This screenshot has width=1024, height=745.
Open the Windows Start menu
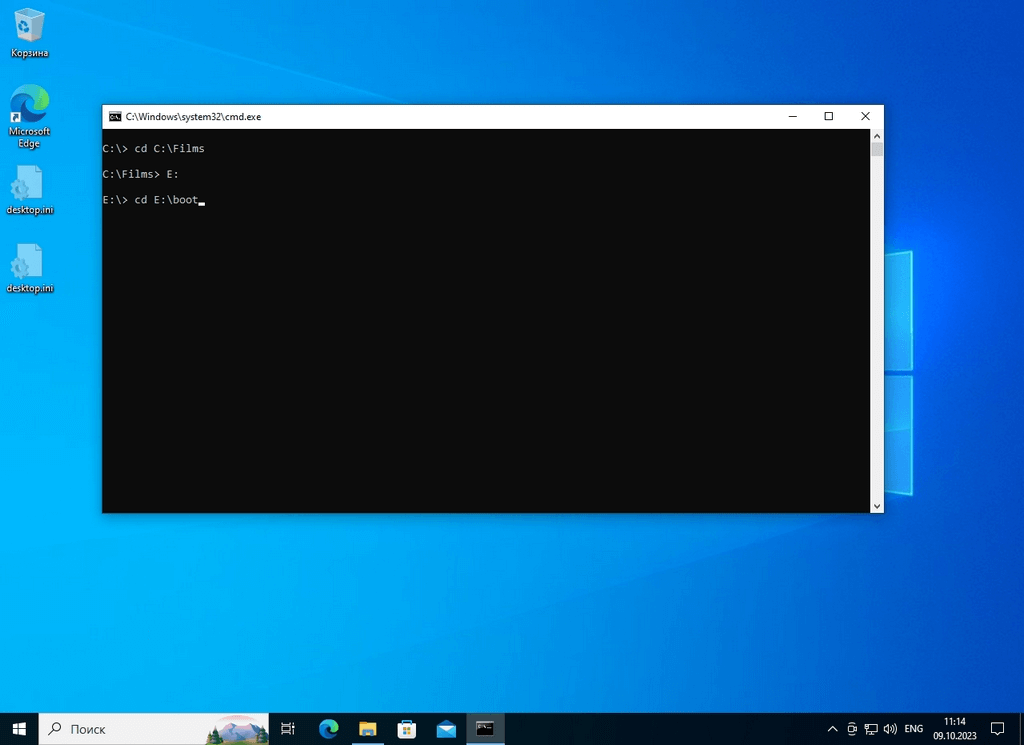coord(19,729)
